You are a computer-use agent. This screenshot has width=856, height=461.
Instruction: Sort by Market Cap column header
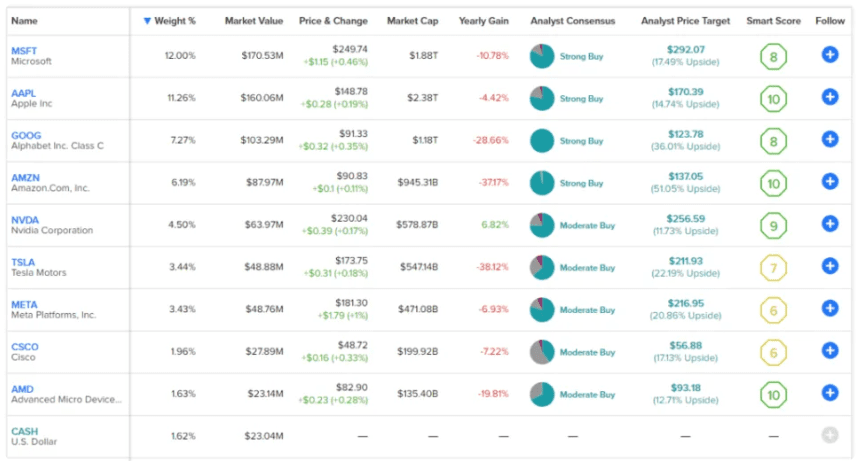pos(413,21)
